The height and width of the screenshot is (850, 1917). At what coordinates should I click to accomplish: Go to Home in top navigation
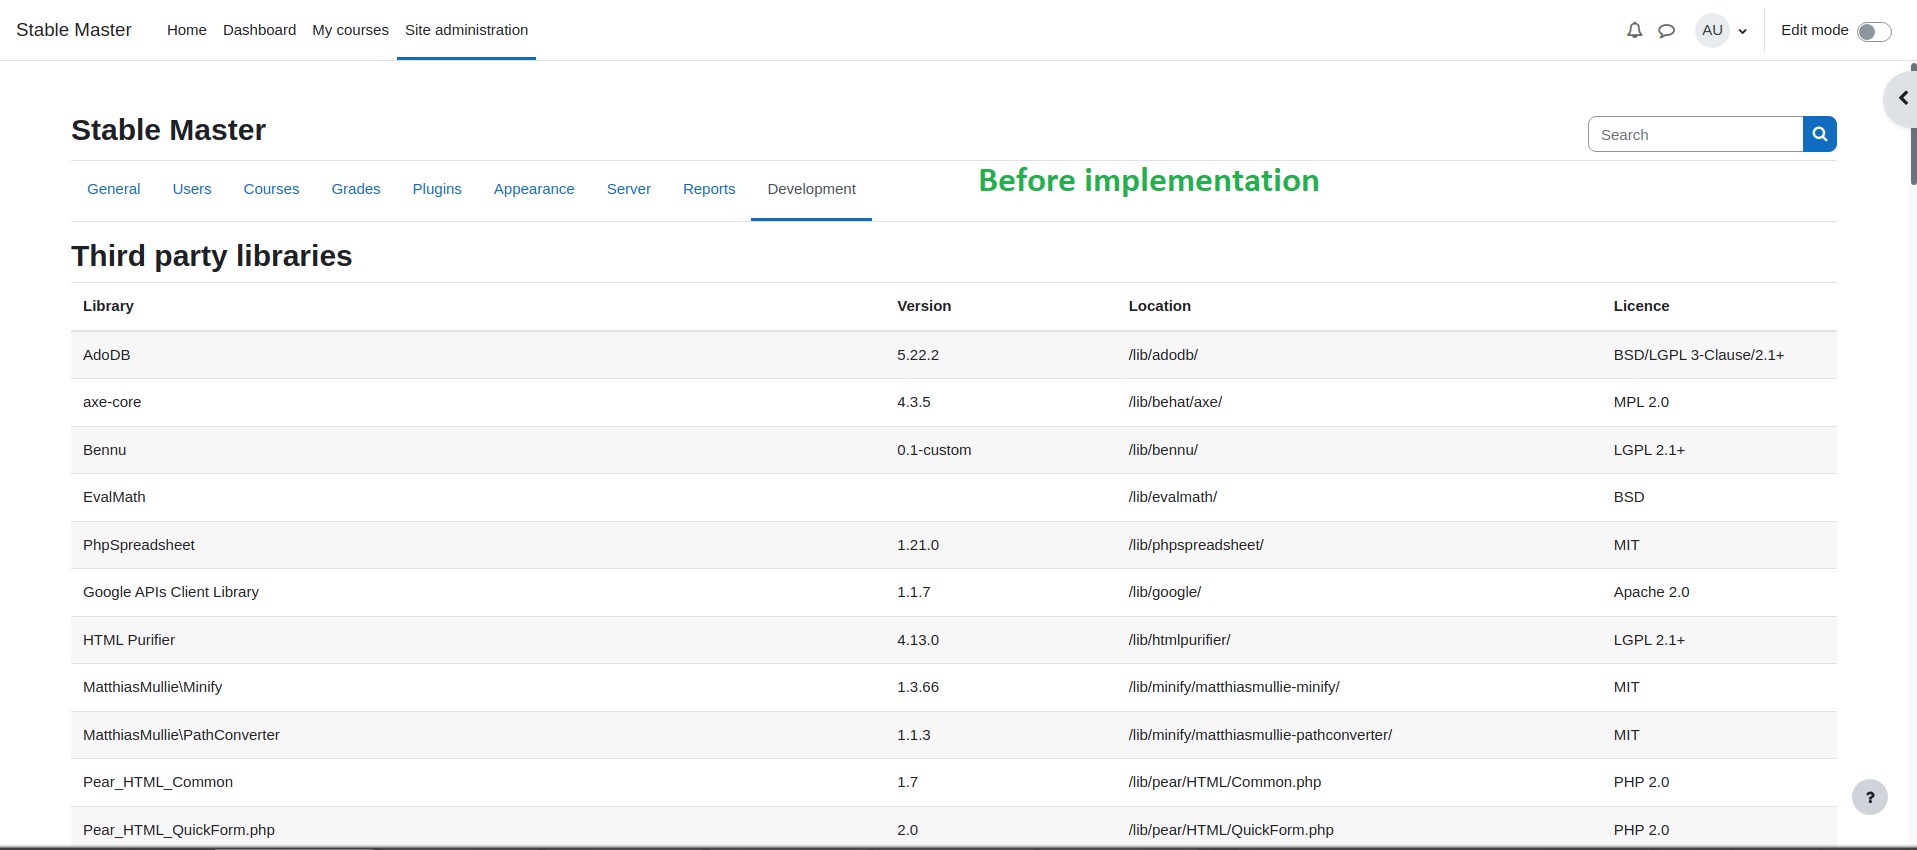186,30
